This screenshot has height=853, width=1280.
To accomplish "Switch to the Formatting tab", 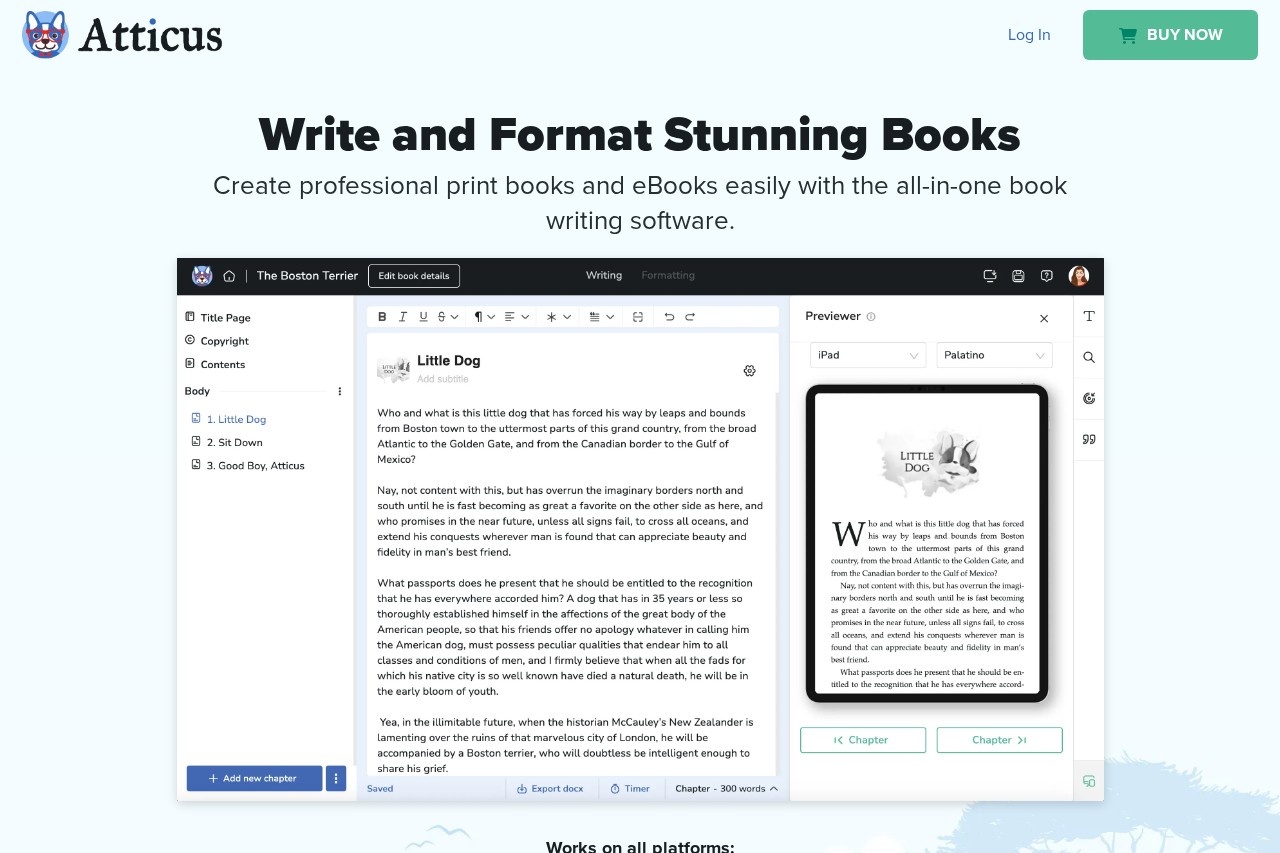I will click(668, 276).
